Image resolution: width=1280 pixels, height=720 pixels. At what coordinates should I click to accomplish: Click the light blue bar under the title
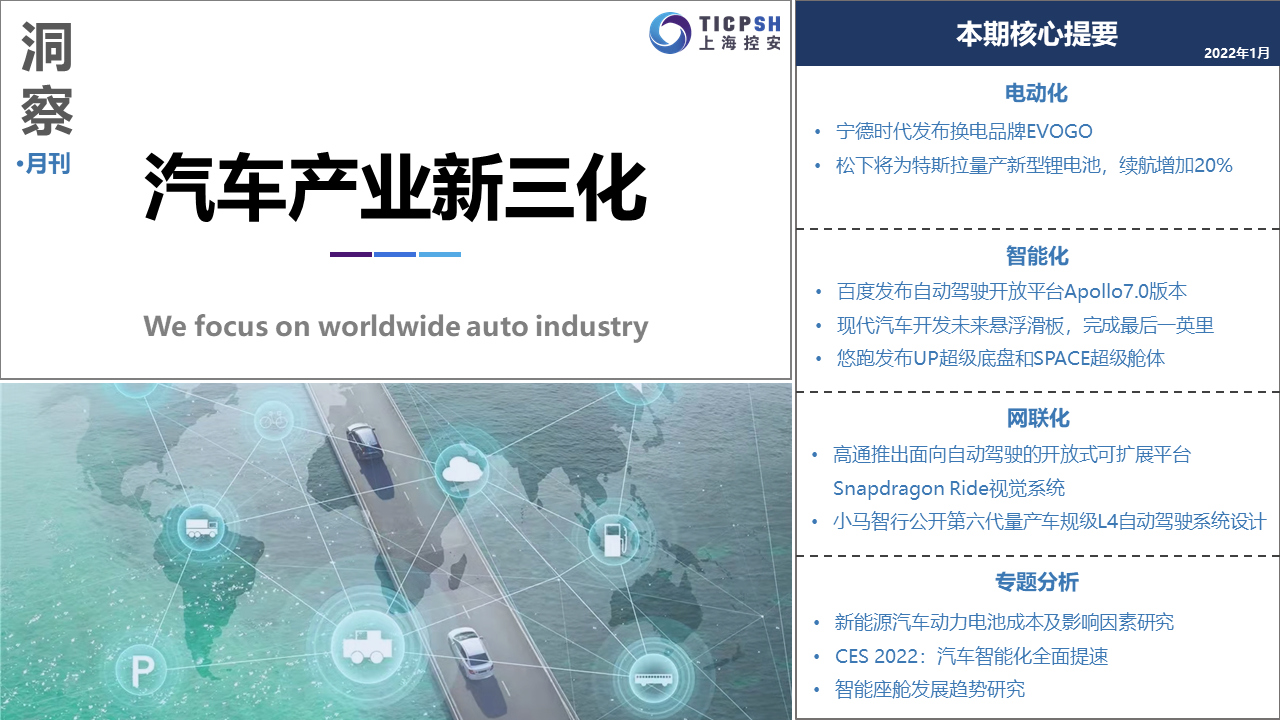click(x=440, y=254)
